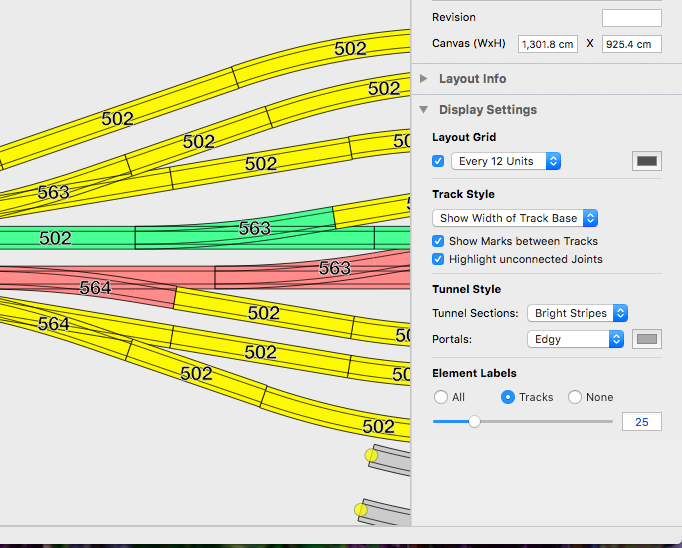Disable Show Marks between Tracks
This screenshot has height=548, width=682.
click(x=438, y=241)
